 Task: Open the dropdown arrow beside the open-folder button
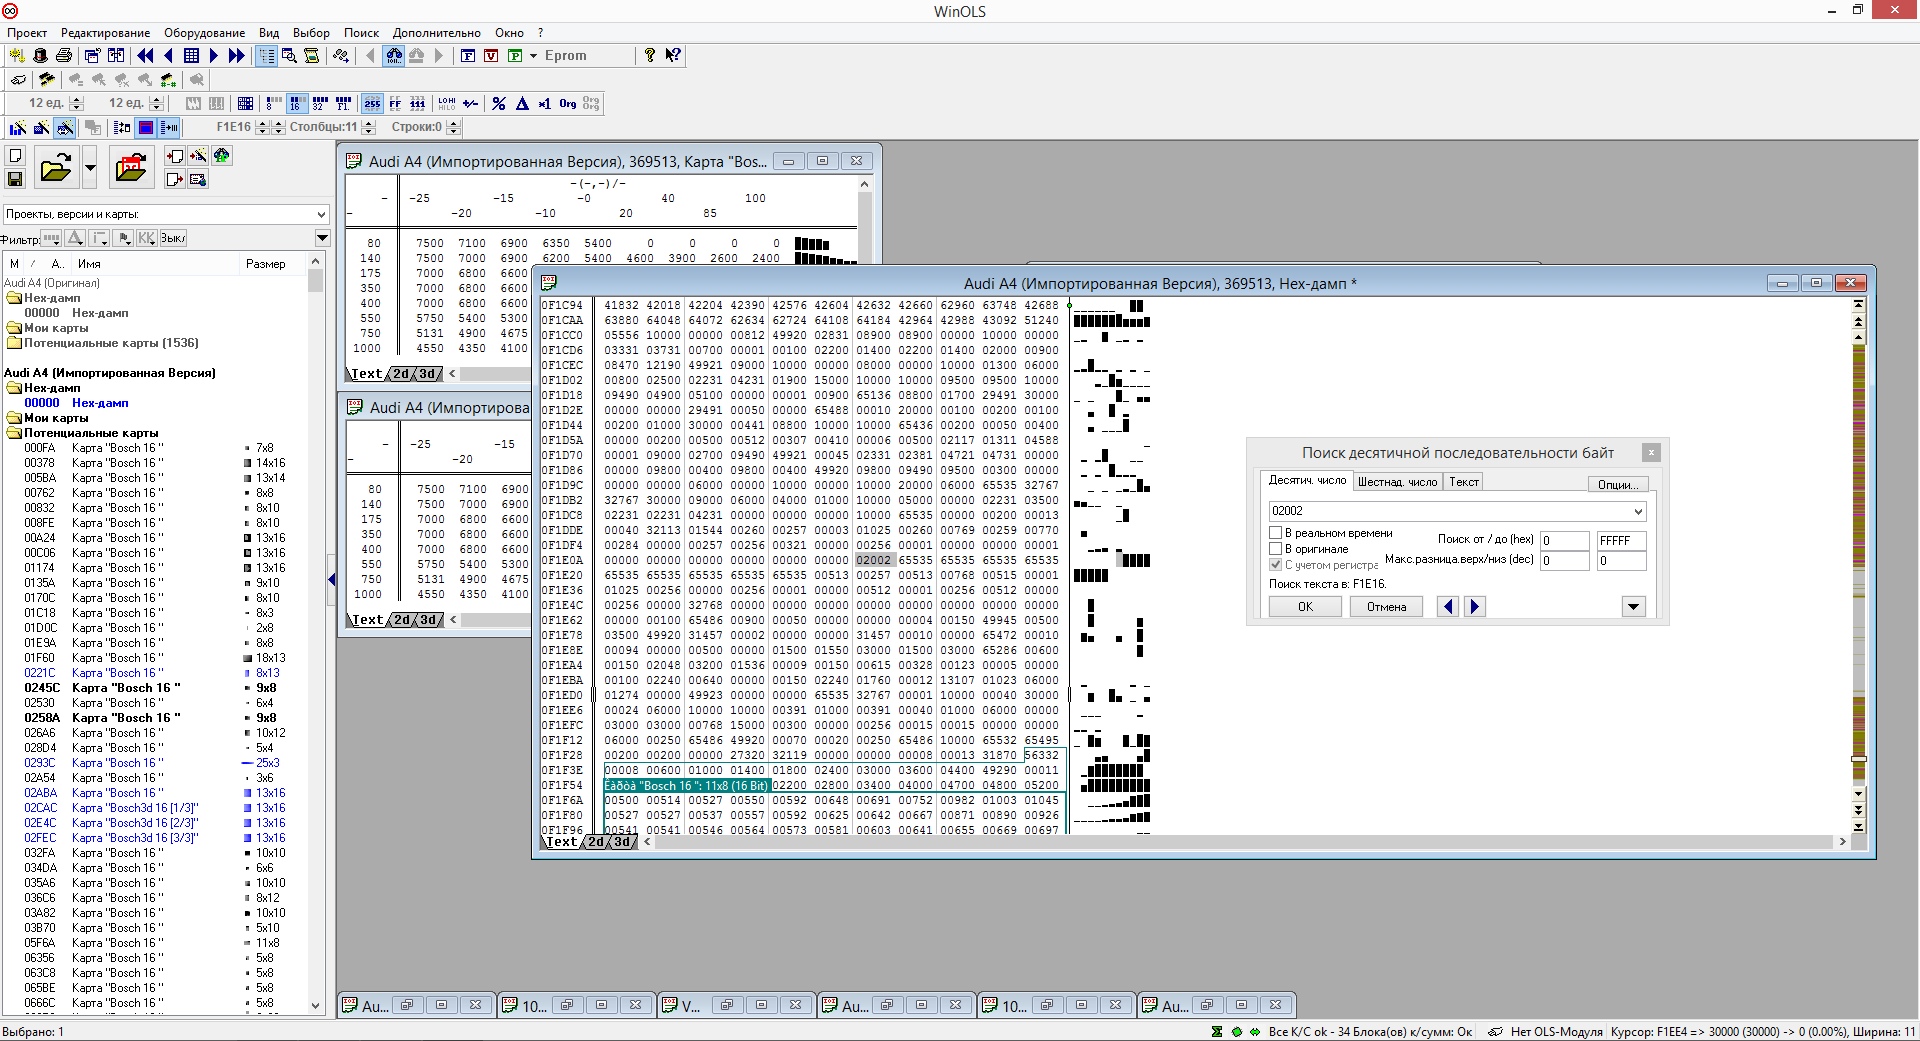click(90, 167)
